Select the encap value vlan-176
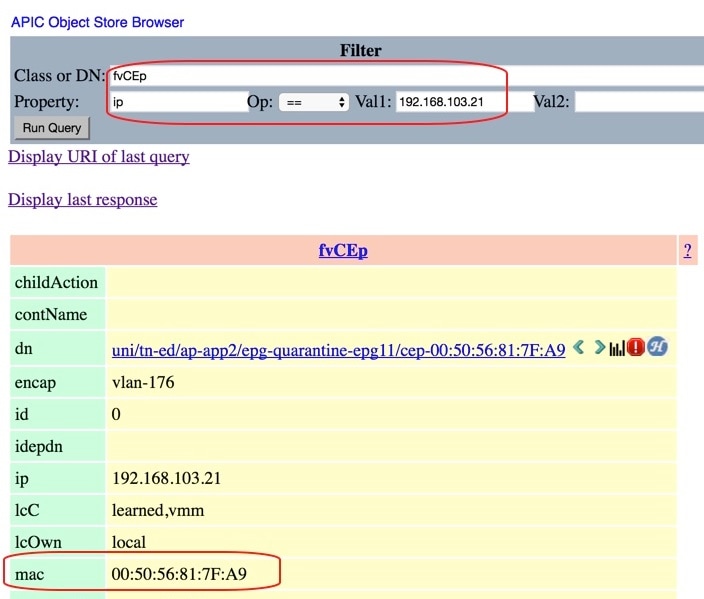The image size is (704, 599). pyautogui.click(x=143, y=383)
